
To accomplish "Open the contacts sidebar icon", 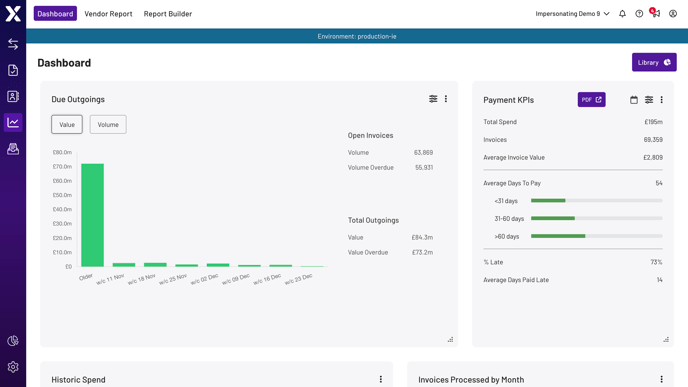I will 13,97.
